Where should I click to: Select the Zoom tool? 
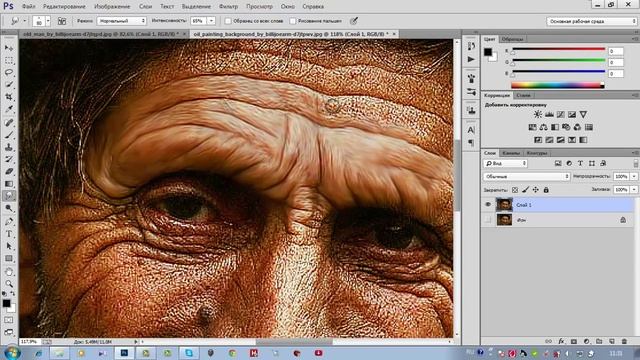point(9,284)
